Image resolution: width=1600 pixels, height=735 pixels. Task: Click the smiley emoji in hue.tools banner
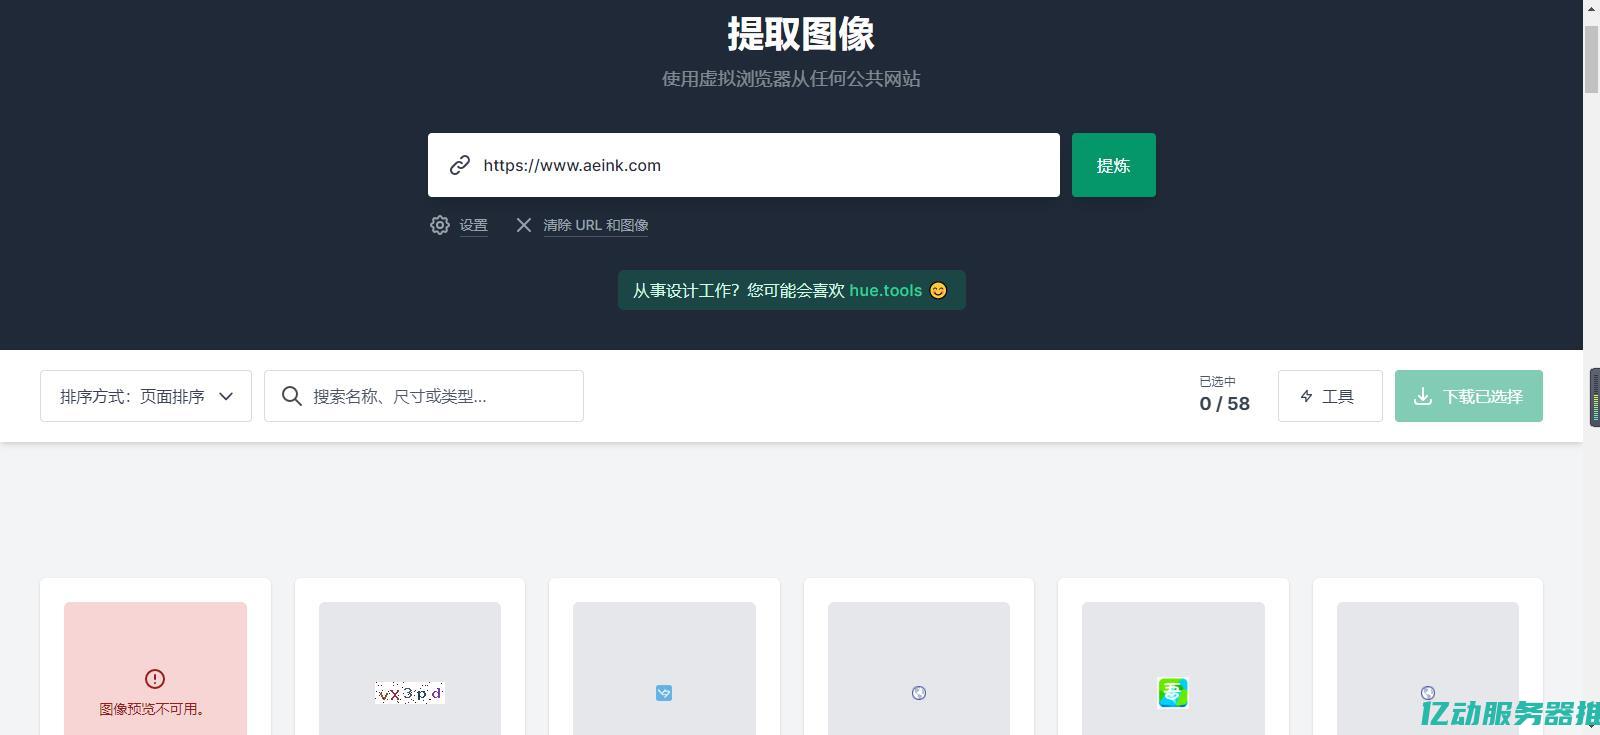(938, 290)
